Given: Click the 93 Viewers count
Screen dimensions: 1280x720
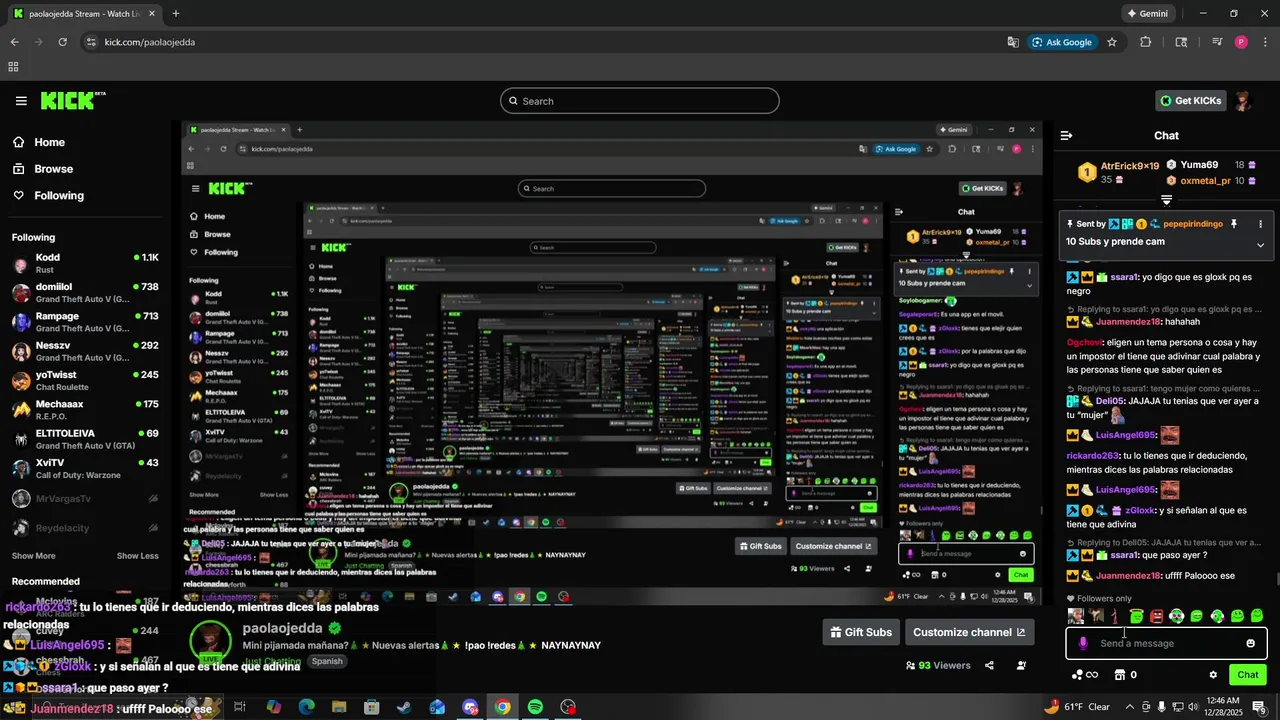Looking at the screenshot, I should 938,665.
